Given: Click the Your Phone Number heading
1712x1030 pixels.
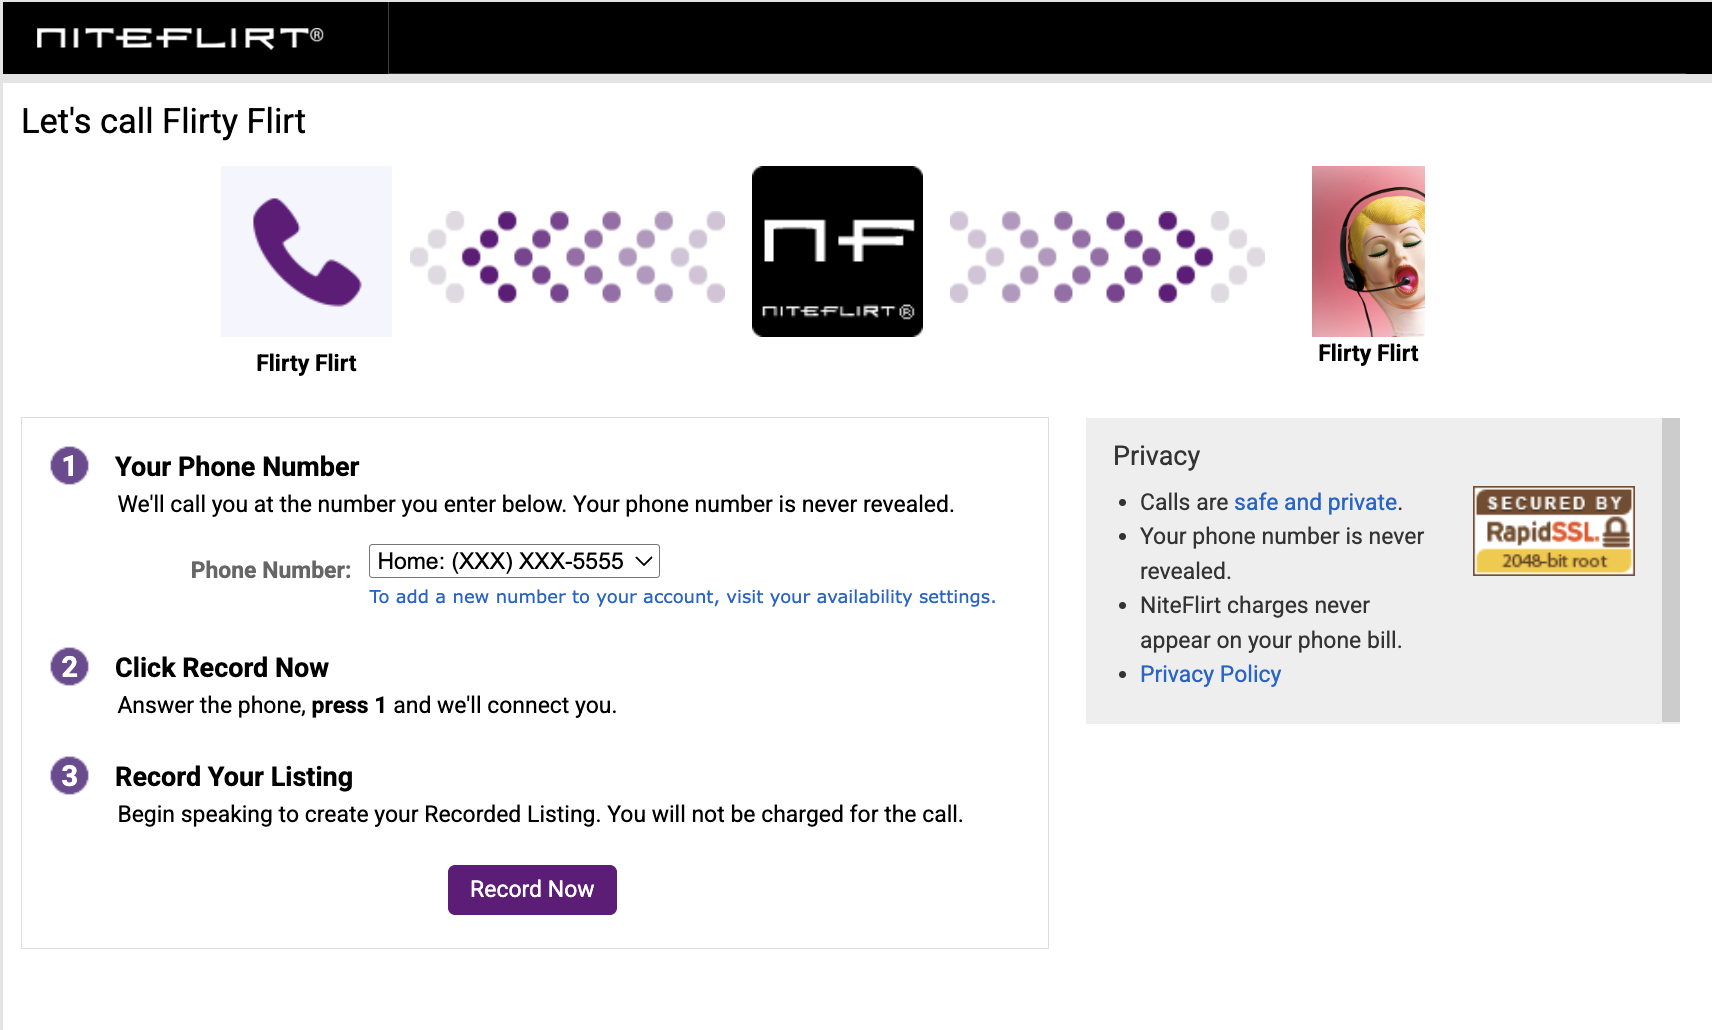Looking at the screenshot, I should pos(237,467).
